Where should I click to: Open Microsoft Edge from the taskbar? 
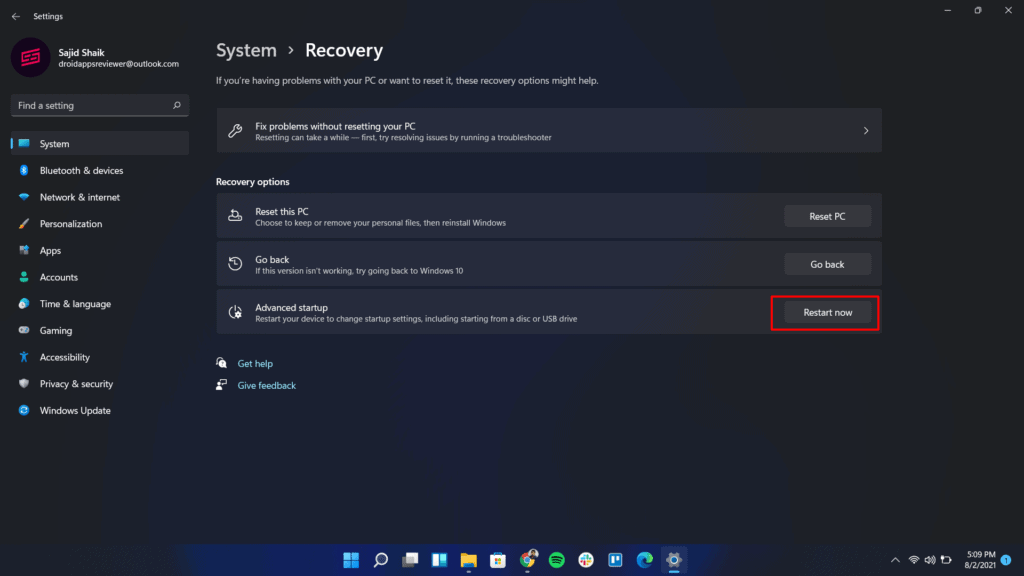point(644,560)
